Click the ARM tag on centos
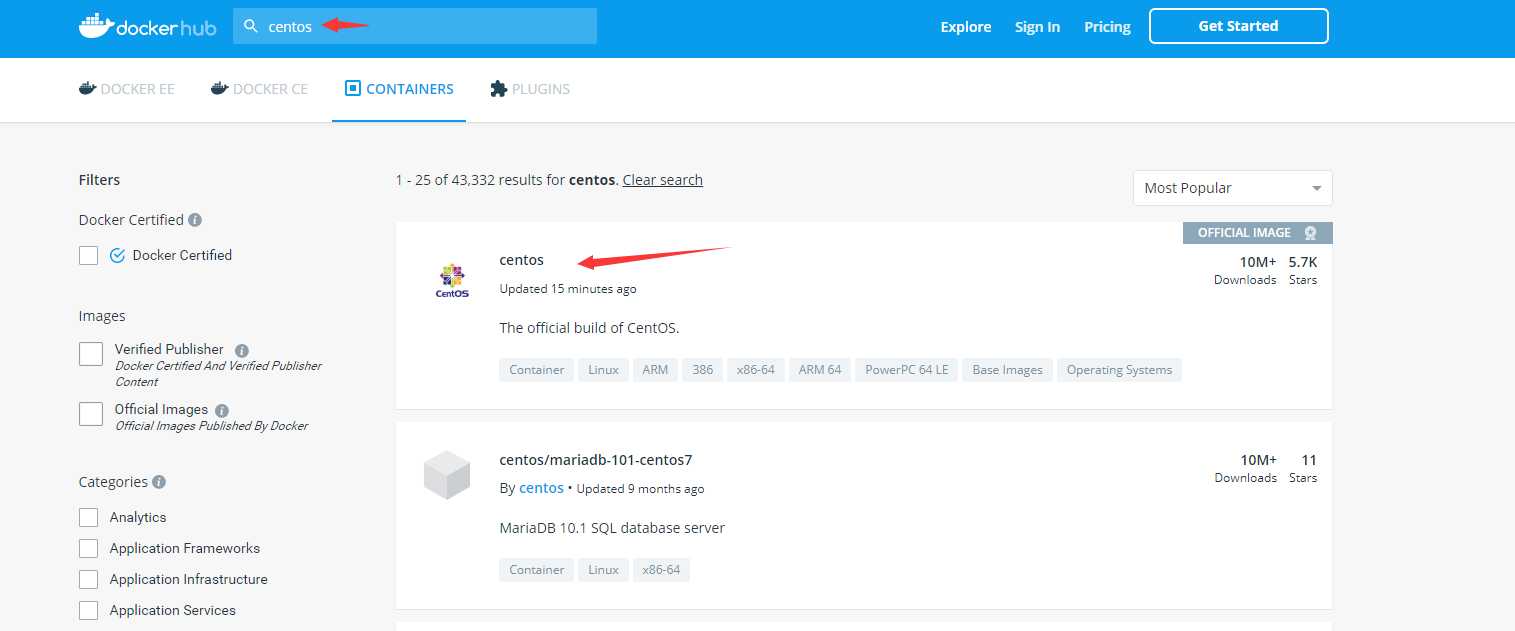The height and width of the screenshot is (631, 1515). coord(655,370)
